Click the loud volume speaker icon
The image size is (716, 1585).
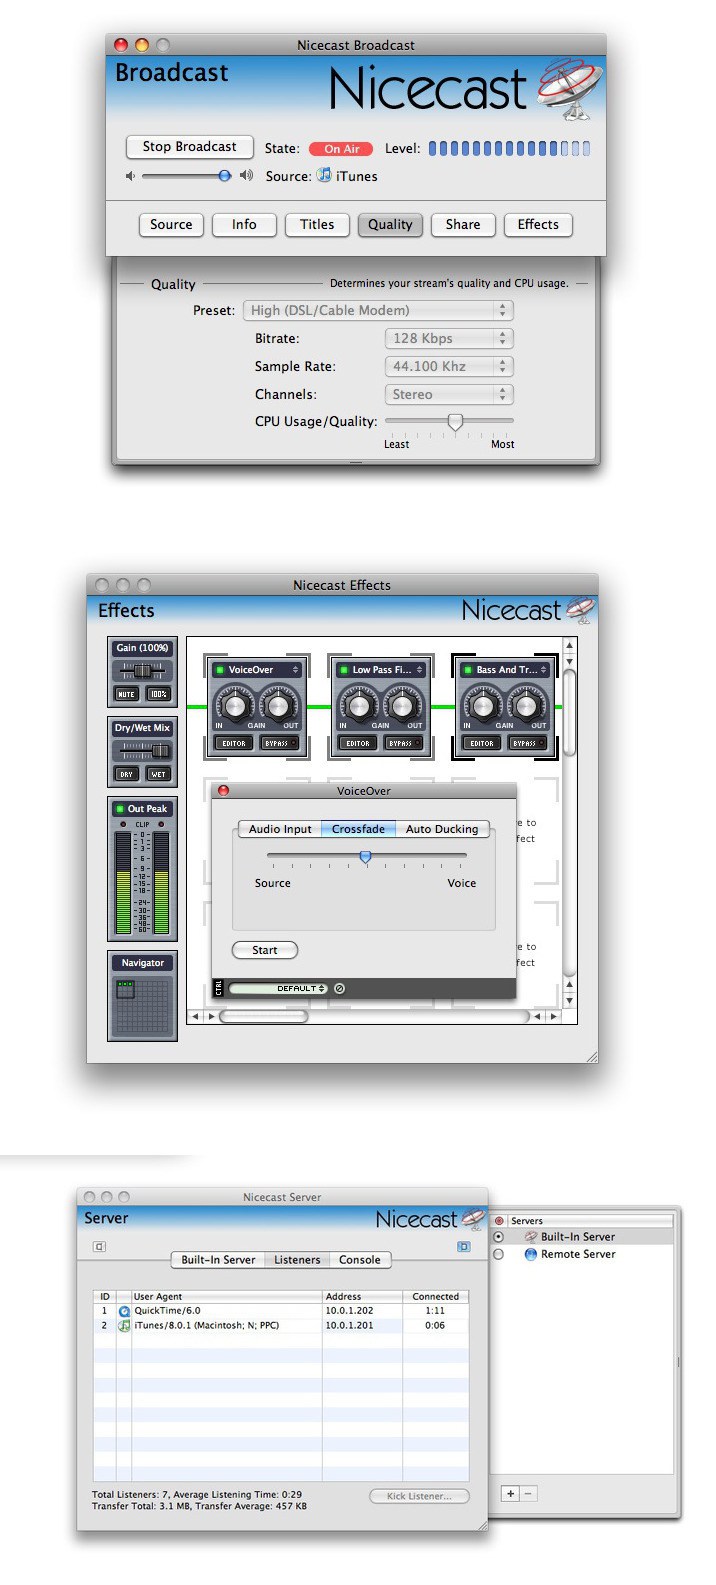point(247,176)
